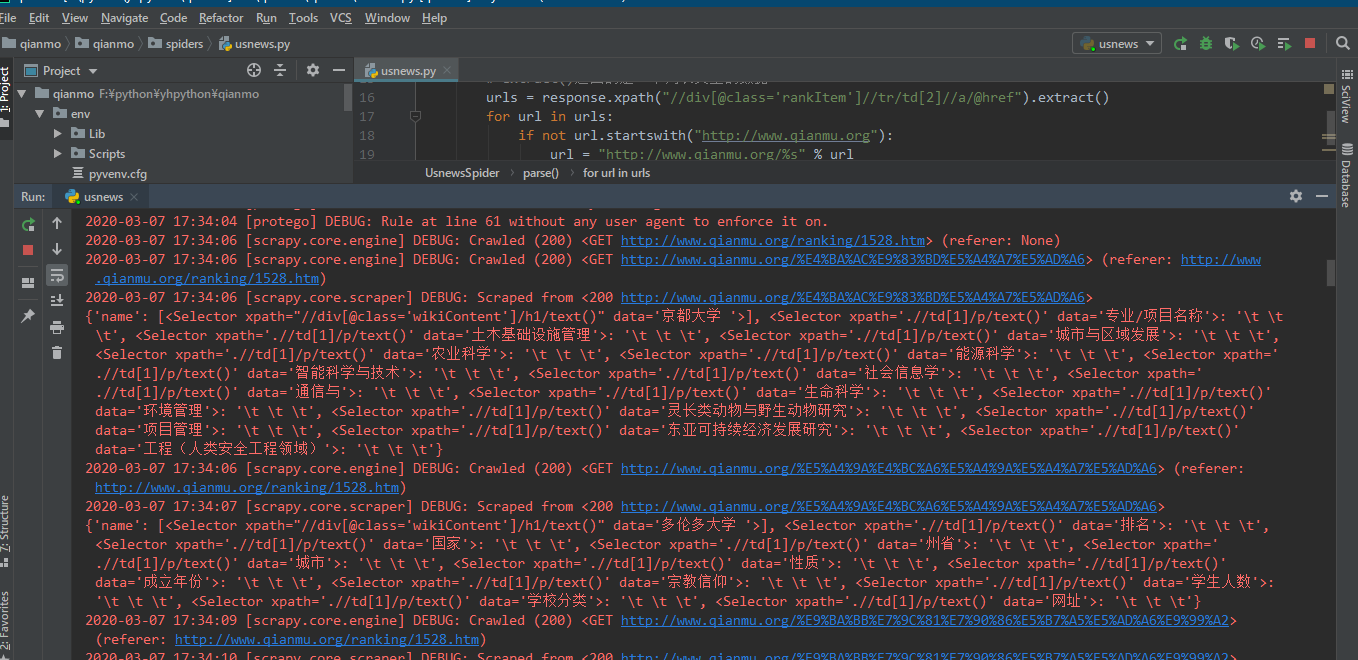Run usnews concurrently via the lines-with-play icon
Screen dimensions: 1358x660
[x=1284, y=44]
